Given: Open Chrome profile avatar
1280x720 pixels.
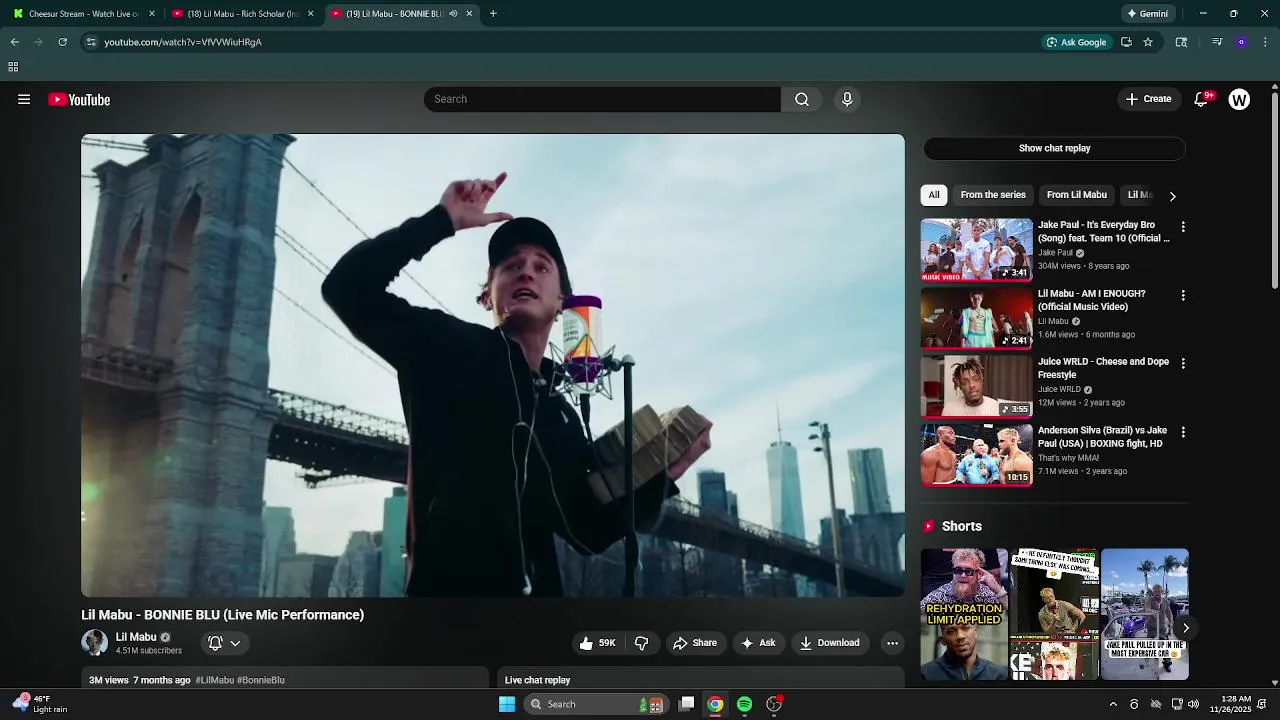Looking at the screenshot, I should point(1241,42).
